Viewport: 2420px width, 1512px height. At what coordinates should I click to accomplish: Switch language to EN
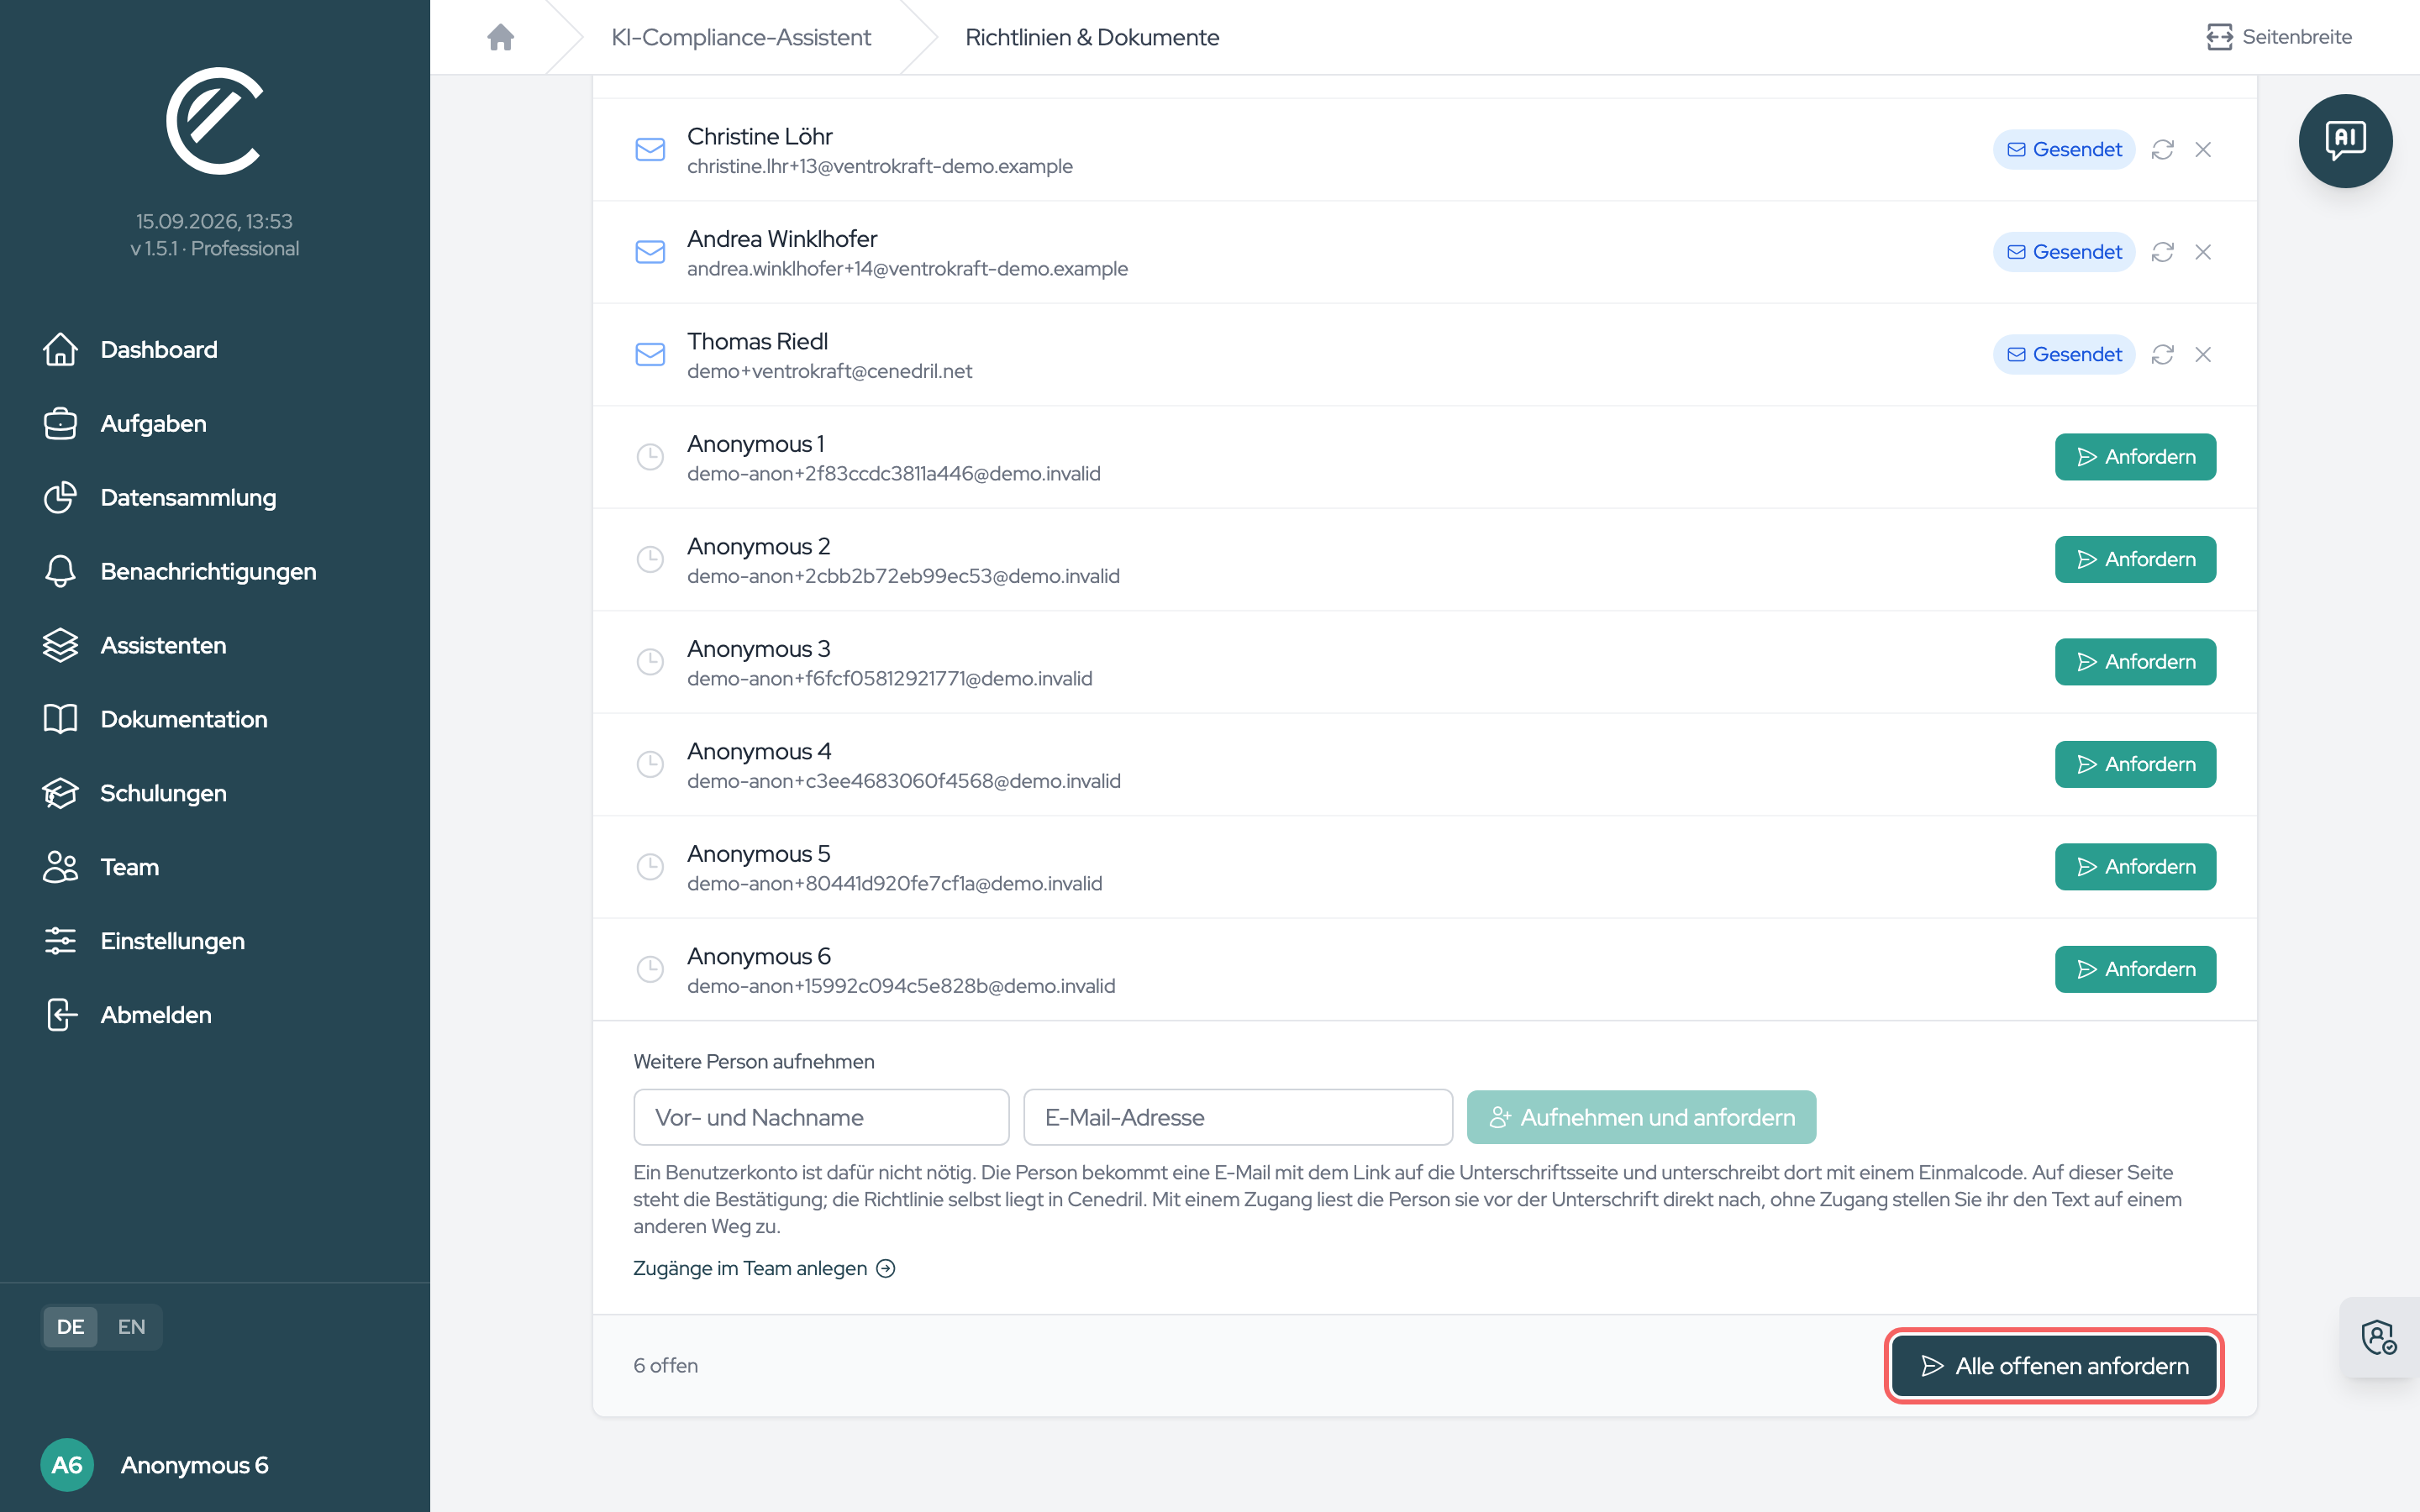(131, 1327)
